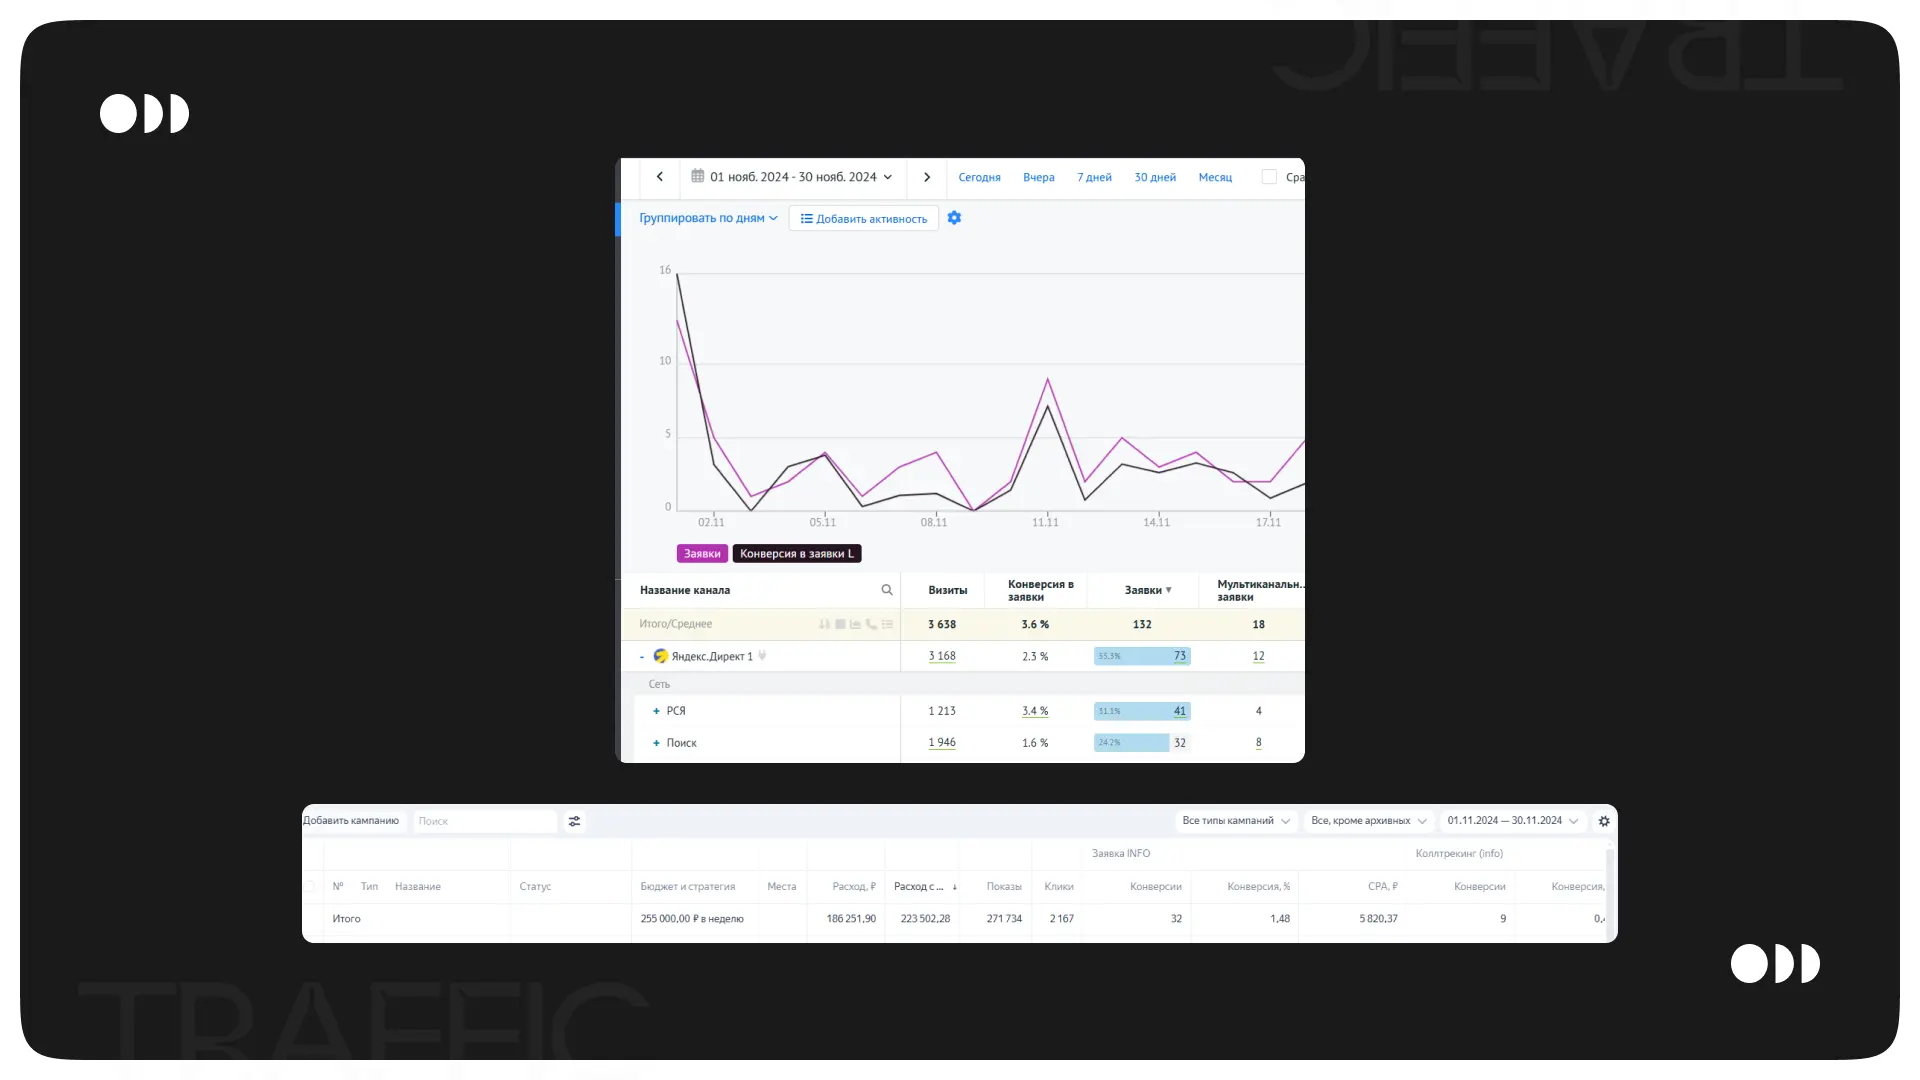Click Яндекс.Директ 1 channel logo icon
1920x1080 pixels.
[x=660, y=656]
